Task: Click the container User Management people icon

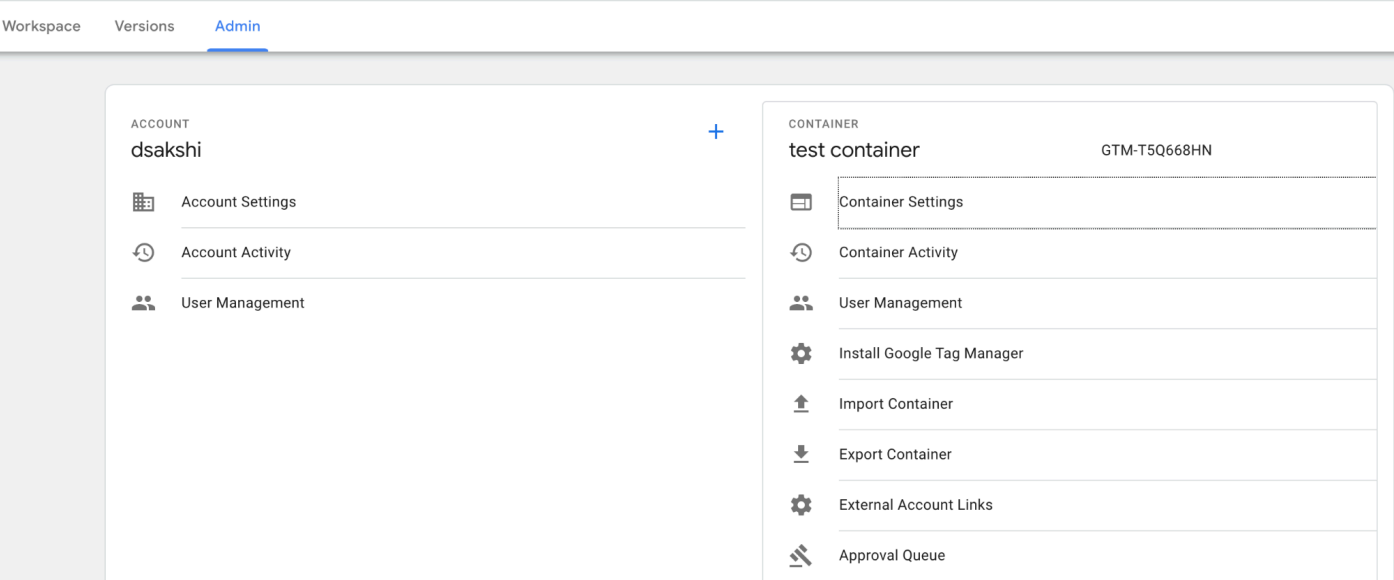Action: coord(801,303)
